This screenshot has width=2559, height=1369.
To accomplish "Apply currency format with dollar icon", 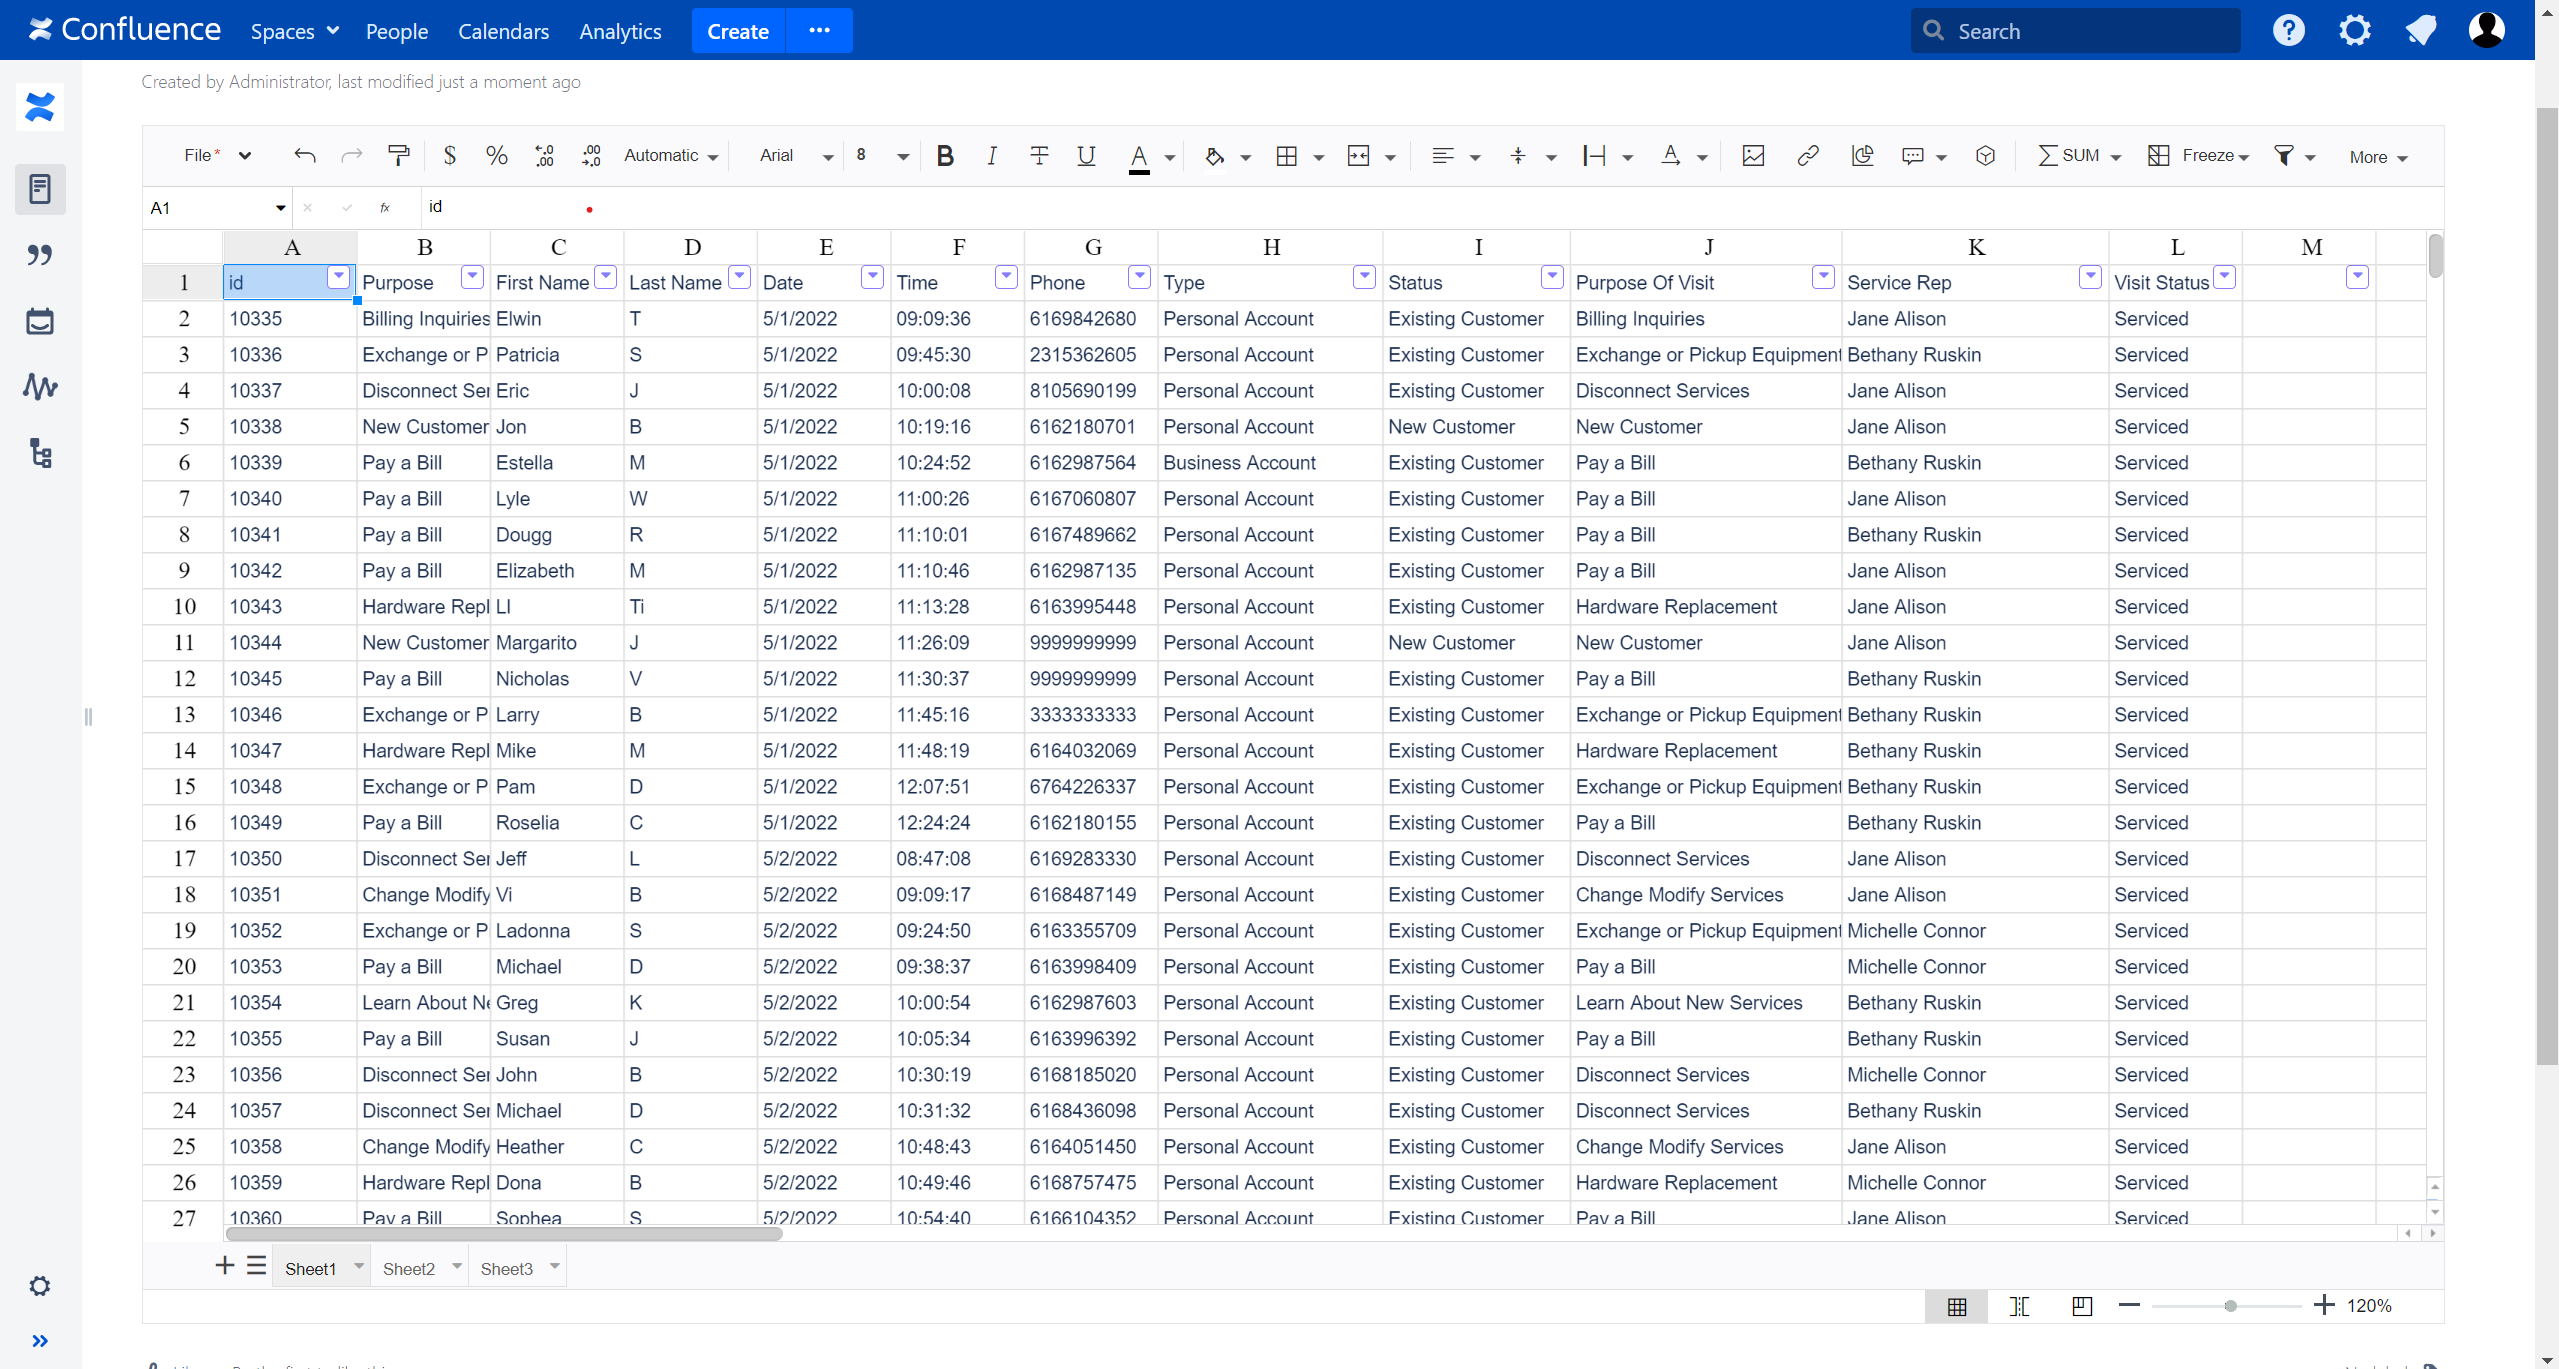I will click(x=450, y=156).
